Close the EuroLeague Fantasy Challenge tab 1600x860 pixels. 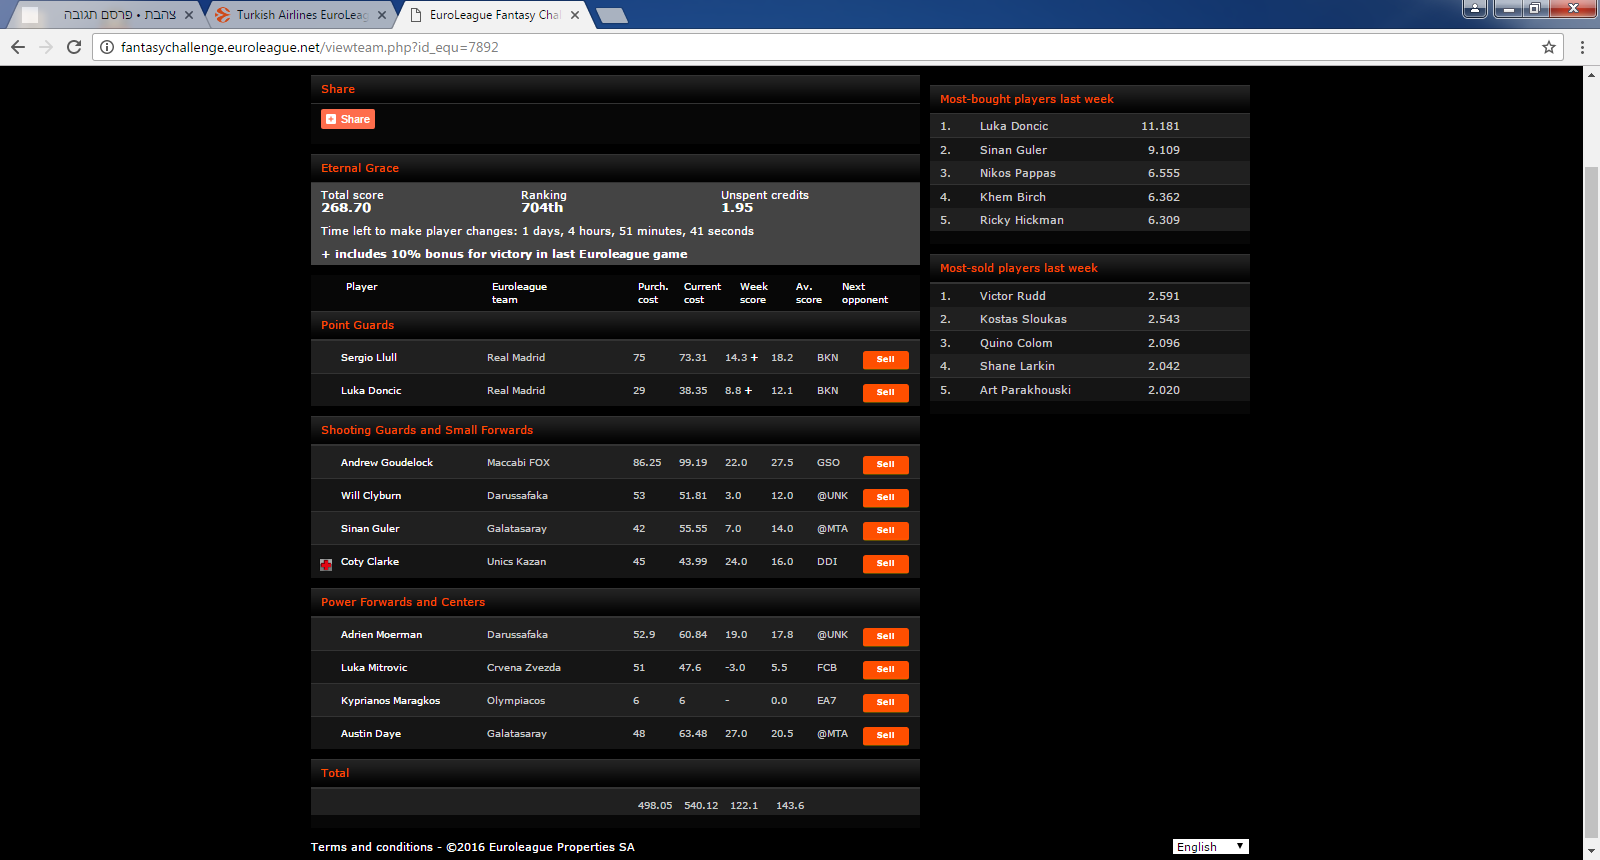(575, 15)
